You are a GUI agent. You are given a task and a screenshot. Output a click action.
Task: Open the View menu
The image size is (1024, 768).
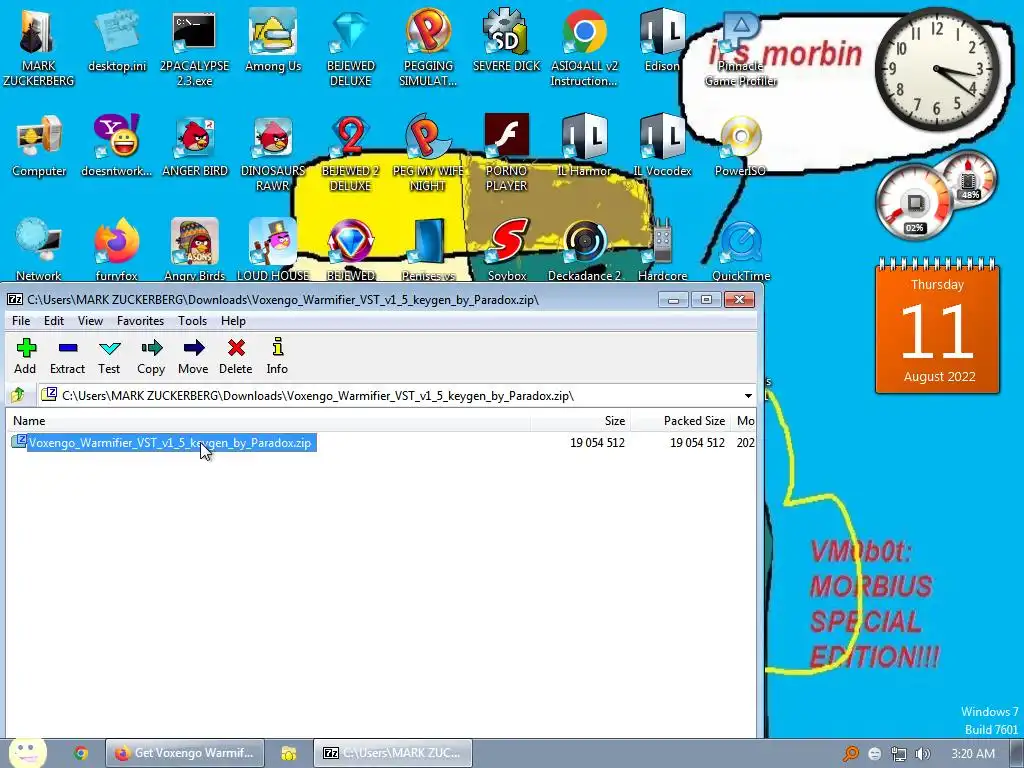90,321
